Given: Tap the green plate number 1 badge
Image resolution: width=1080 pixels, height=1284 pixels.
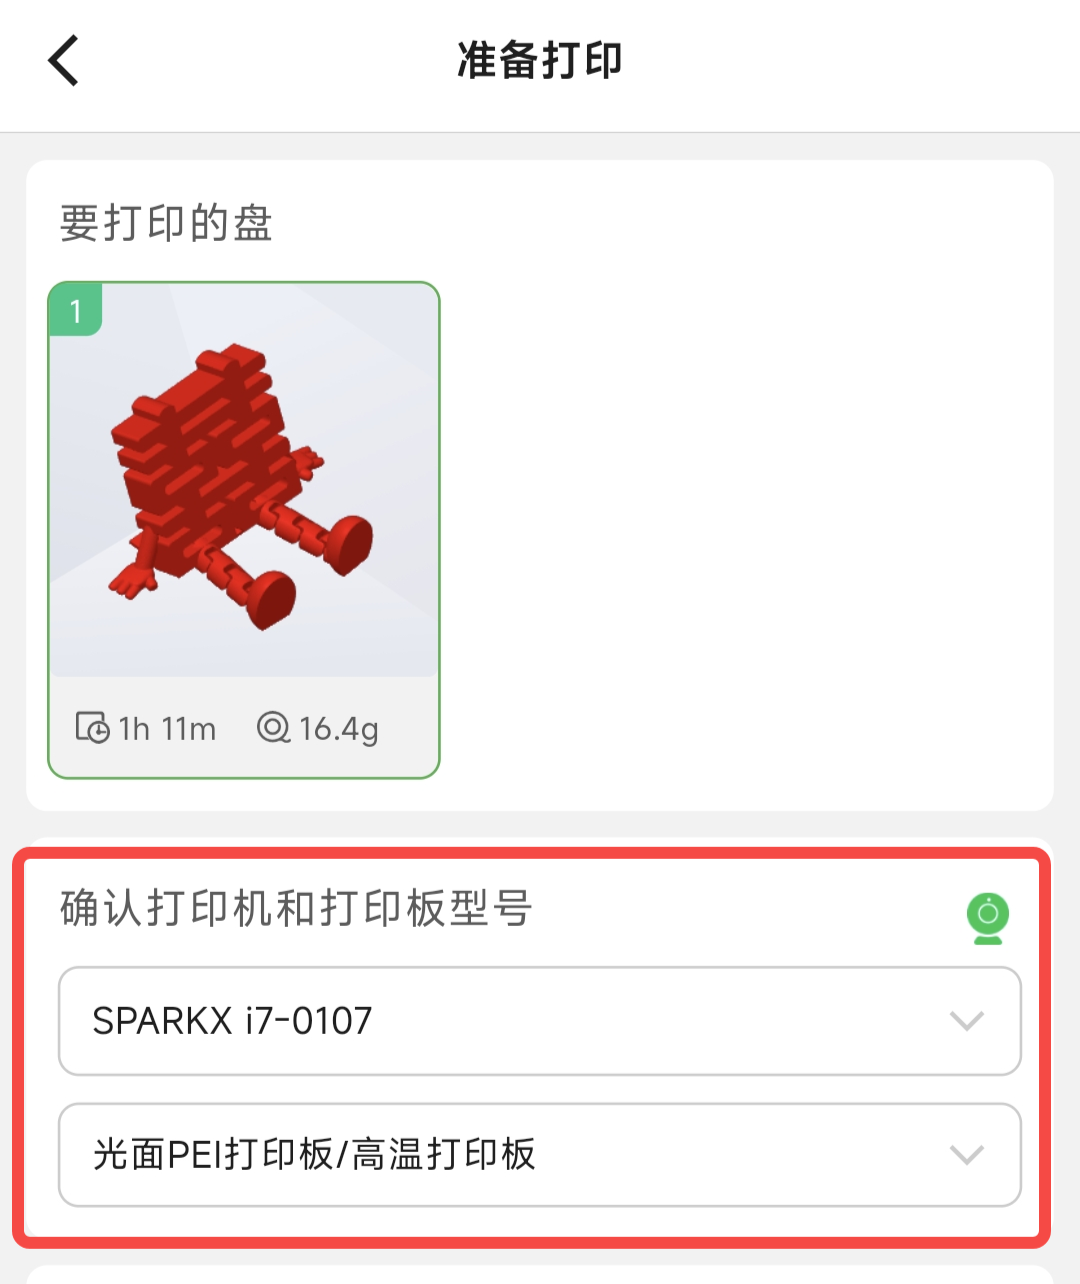Looking at the screenshot, I should [75, 310].
